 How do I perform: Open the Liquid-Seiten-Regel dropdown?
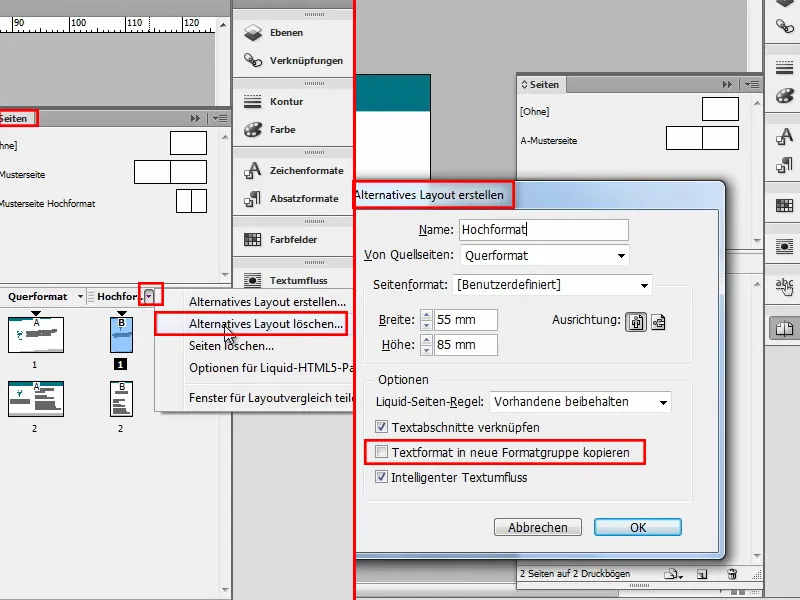pos(580,402)
